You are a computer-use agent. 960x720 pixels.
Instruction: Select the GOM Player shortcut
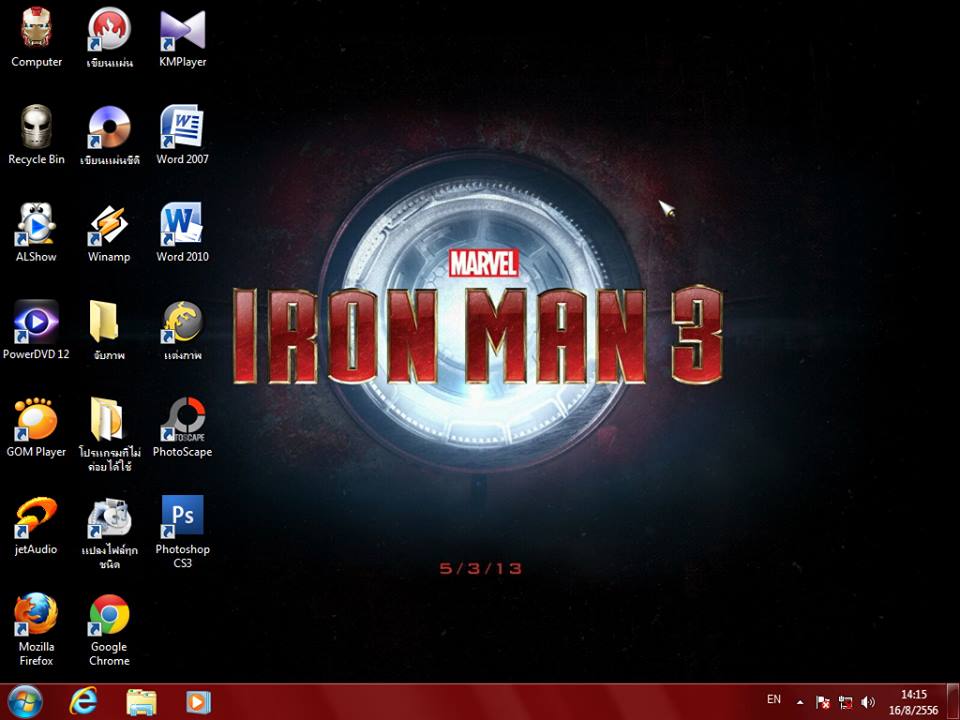(x=36, y=427)
